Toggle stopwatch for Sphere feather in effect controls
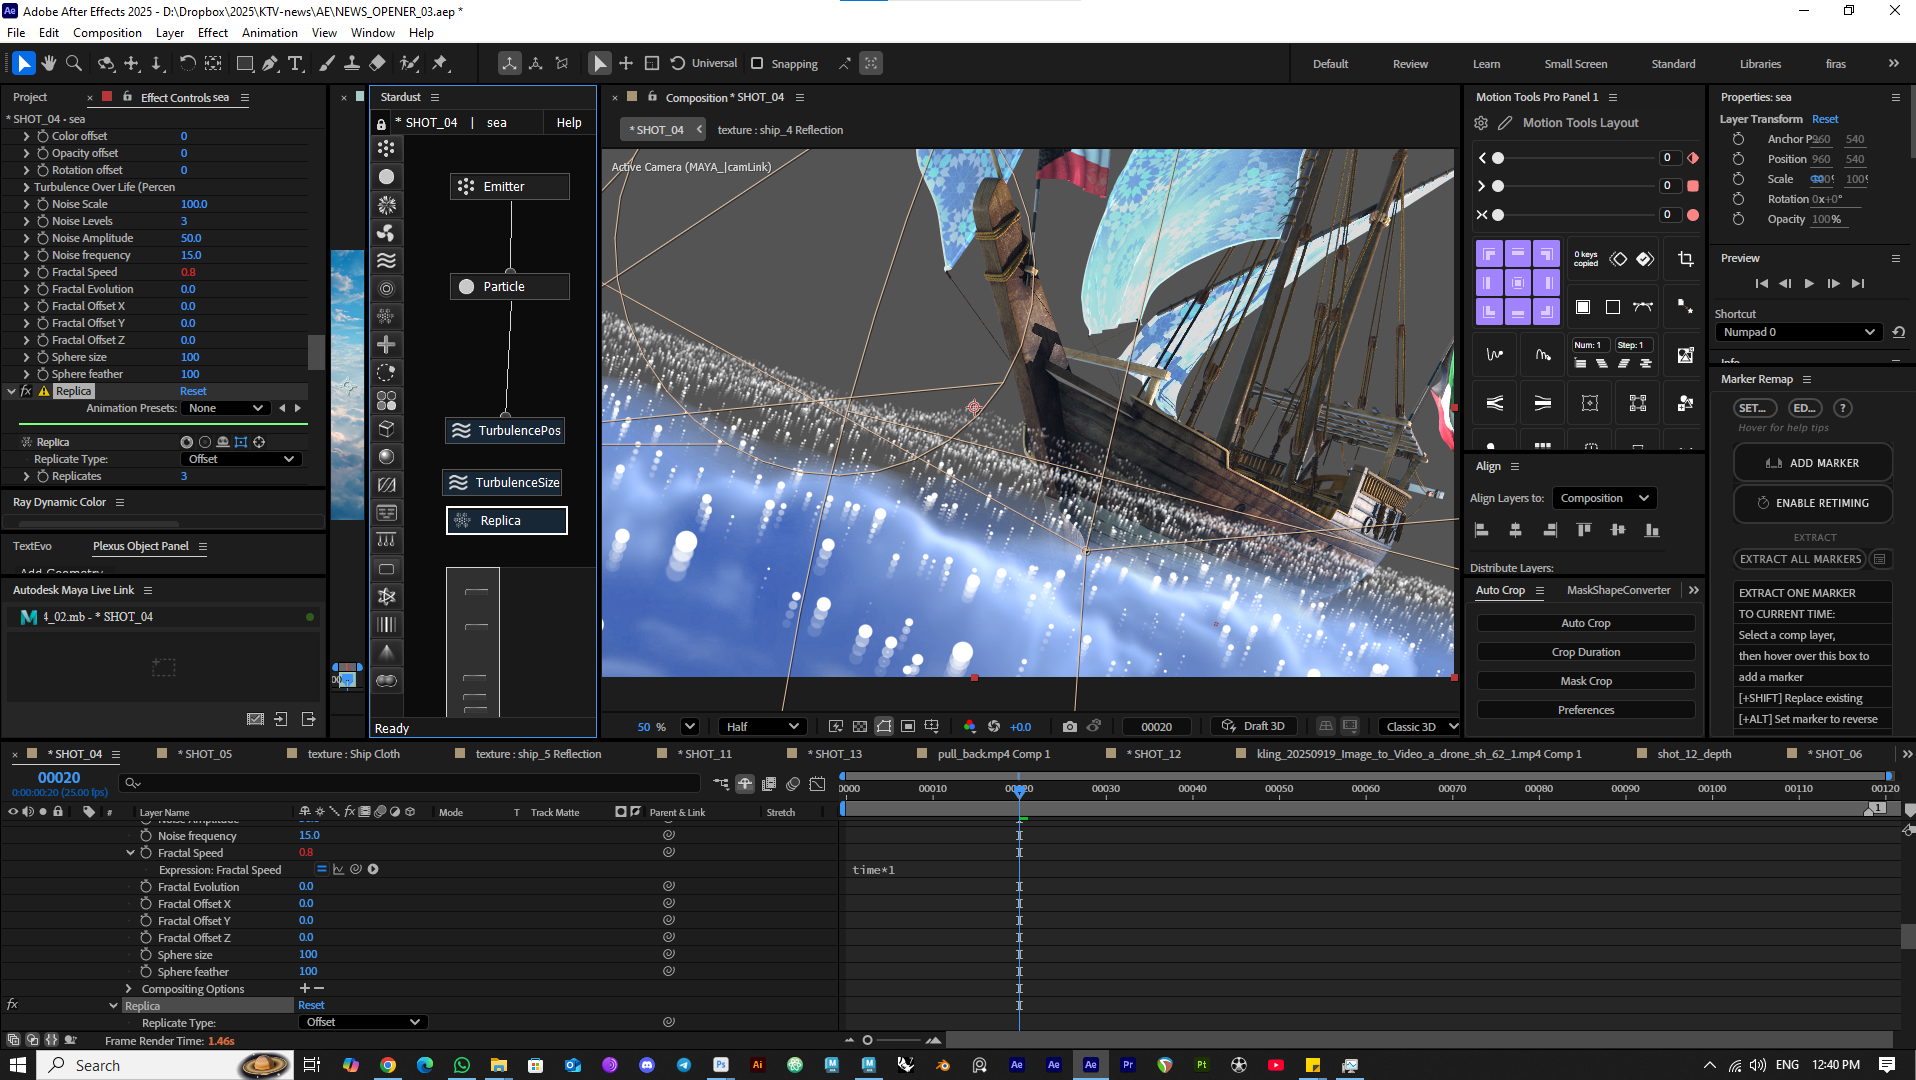This screenshot has width=1916, height=1080. tap(43, 374)
